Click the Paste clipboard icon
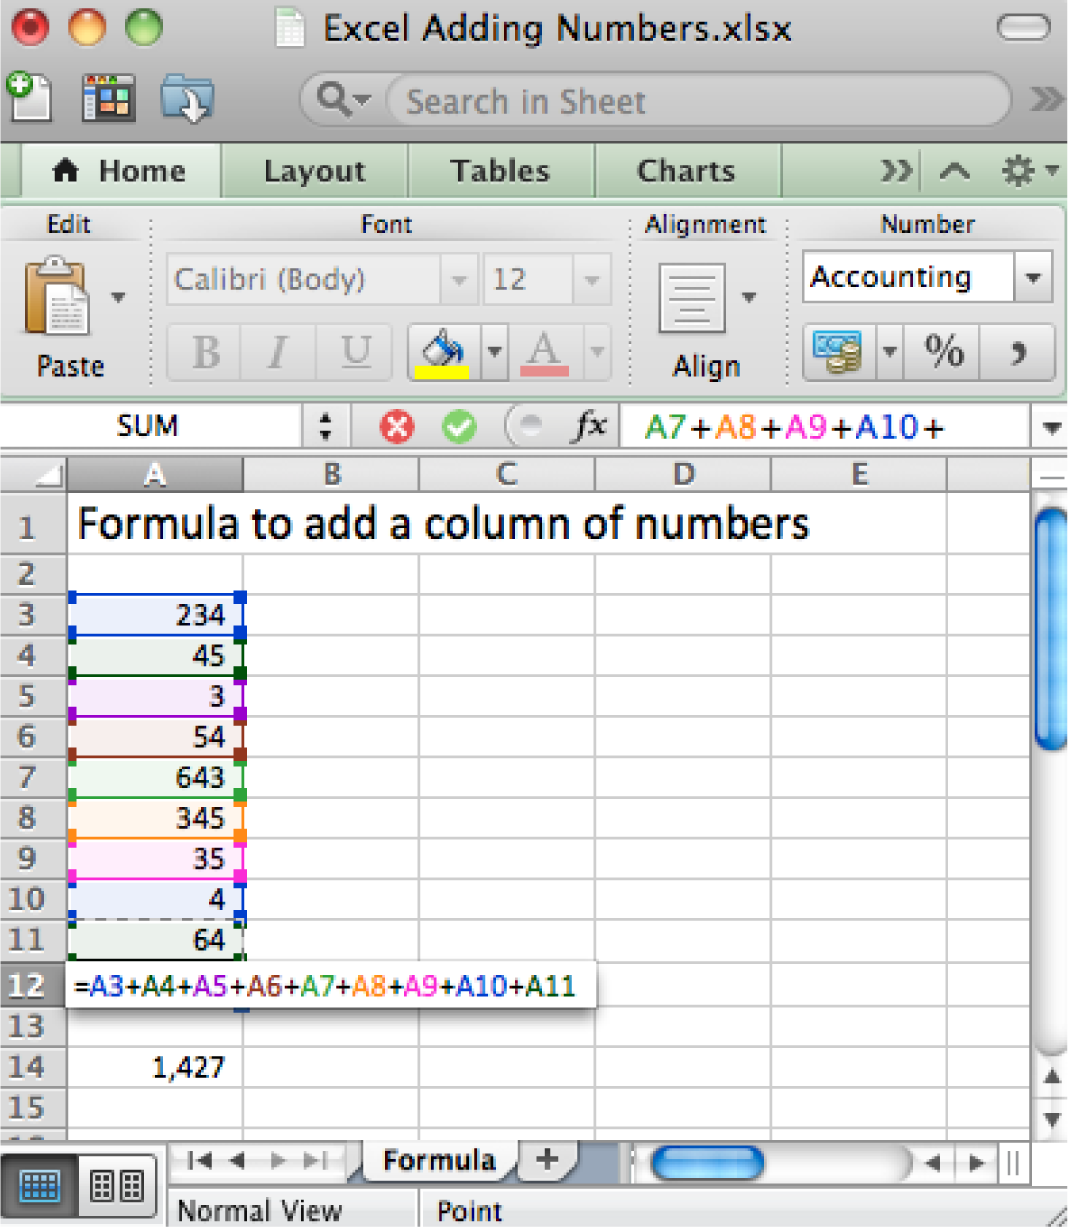The width and height of the screenshot is (1068, 1227). [x=57, y=297]
